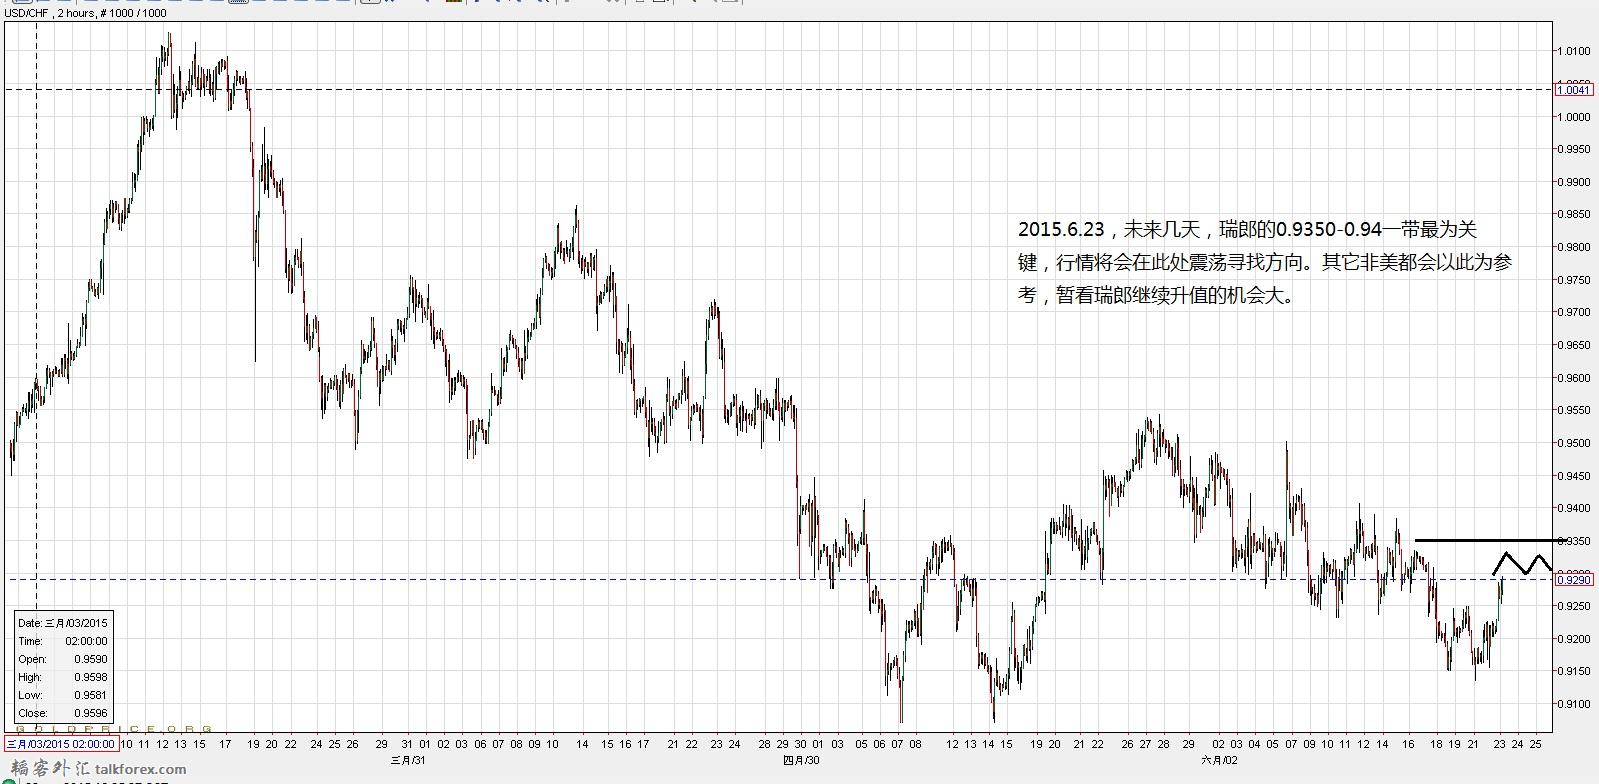Click the 0.9100 price axis label
This screenshot has width=1599, height=784.
1573,704
